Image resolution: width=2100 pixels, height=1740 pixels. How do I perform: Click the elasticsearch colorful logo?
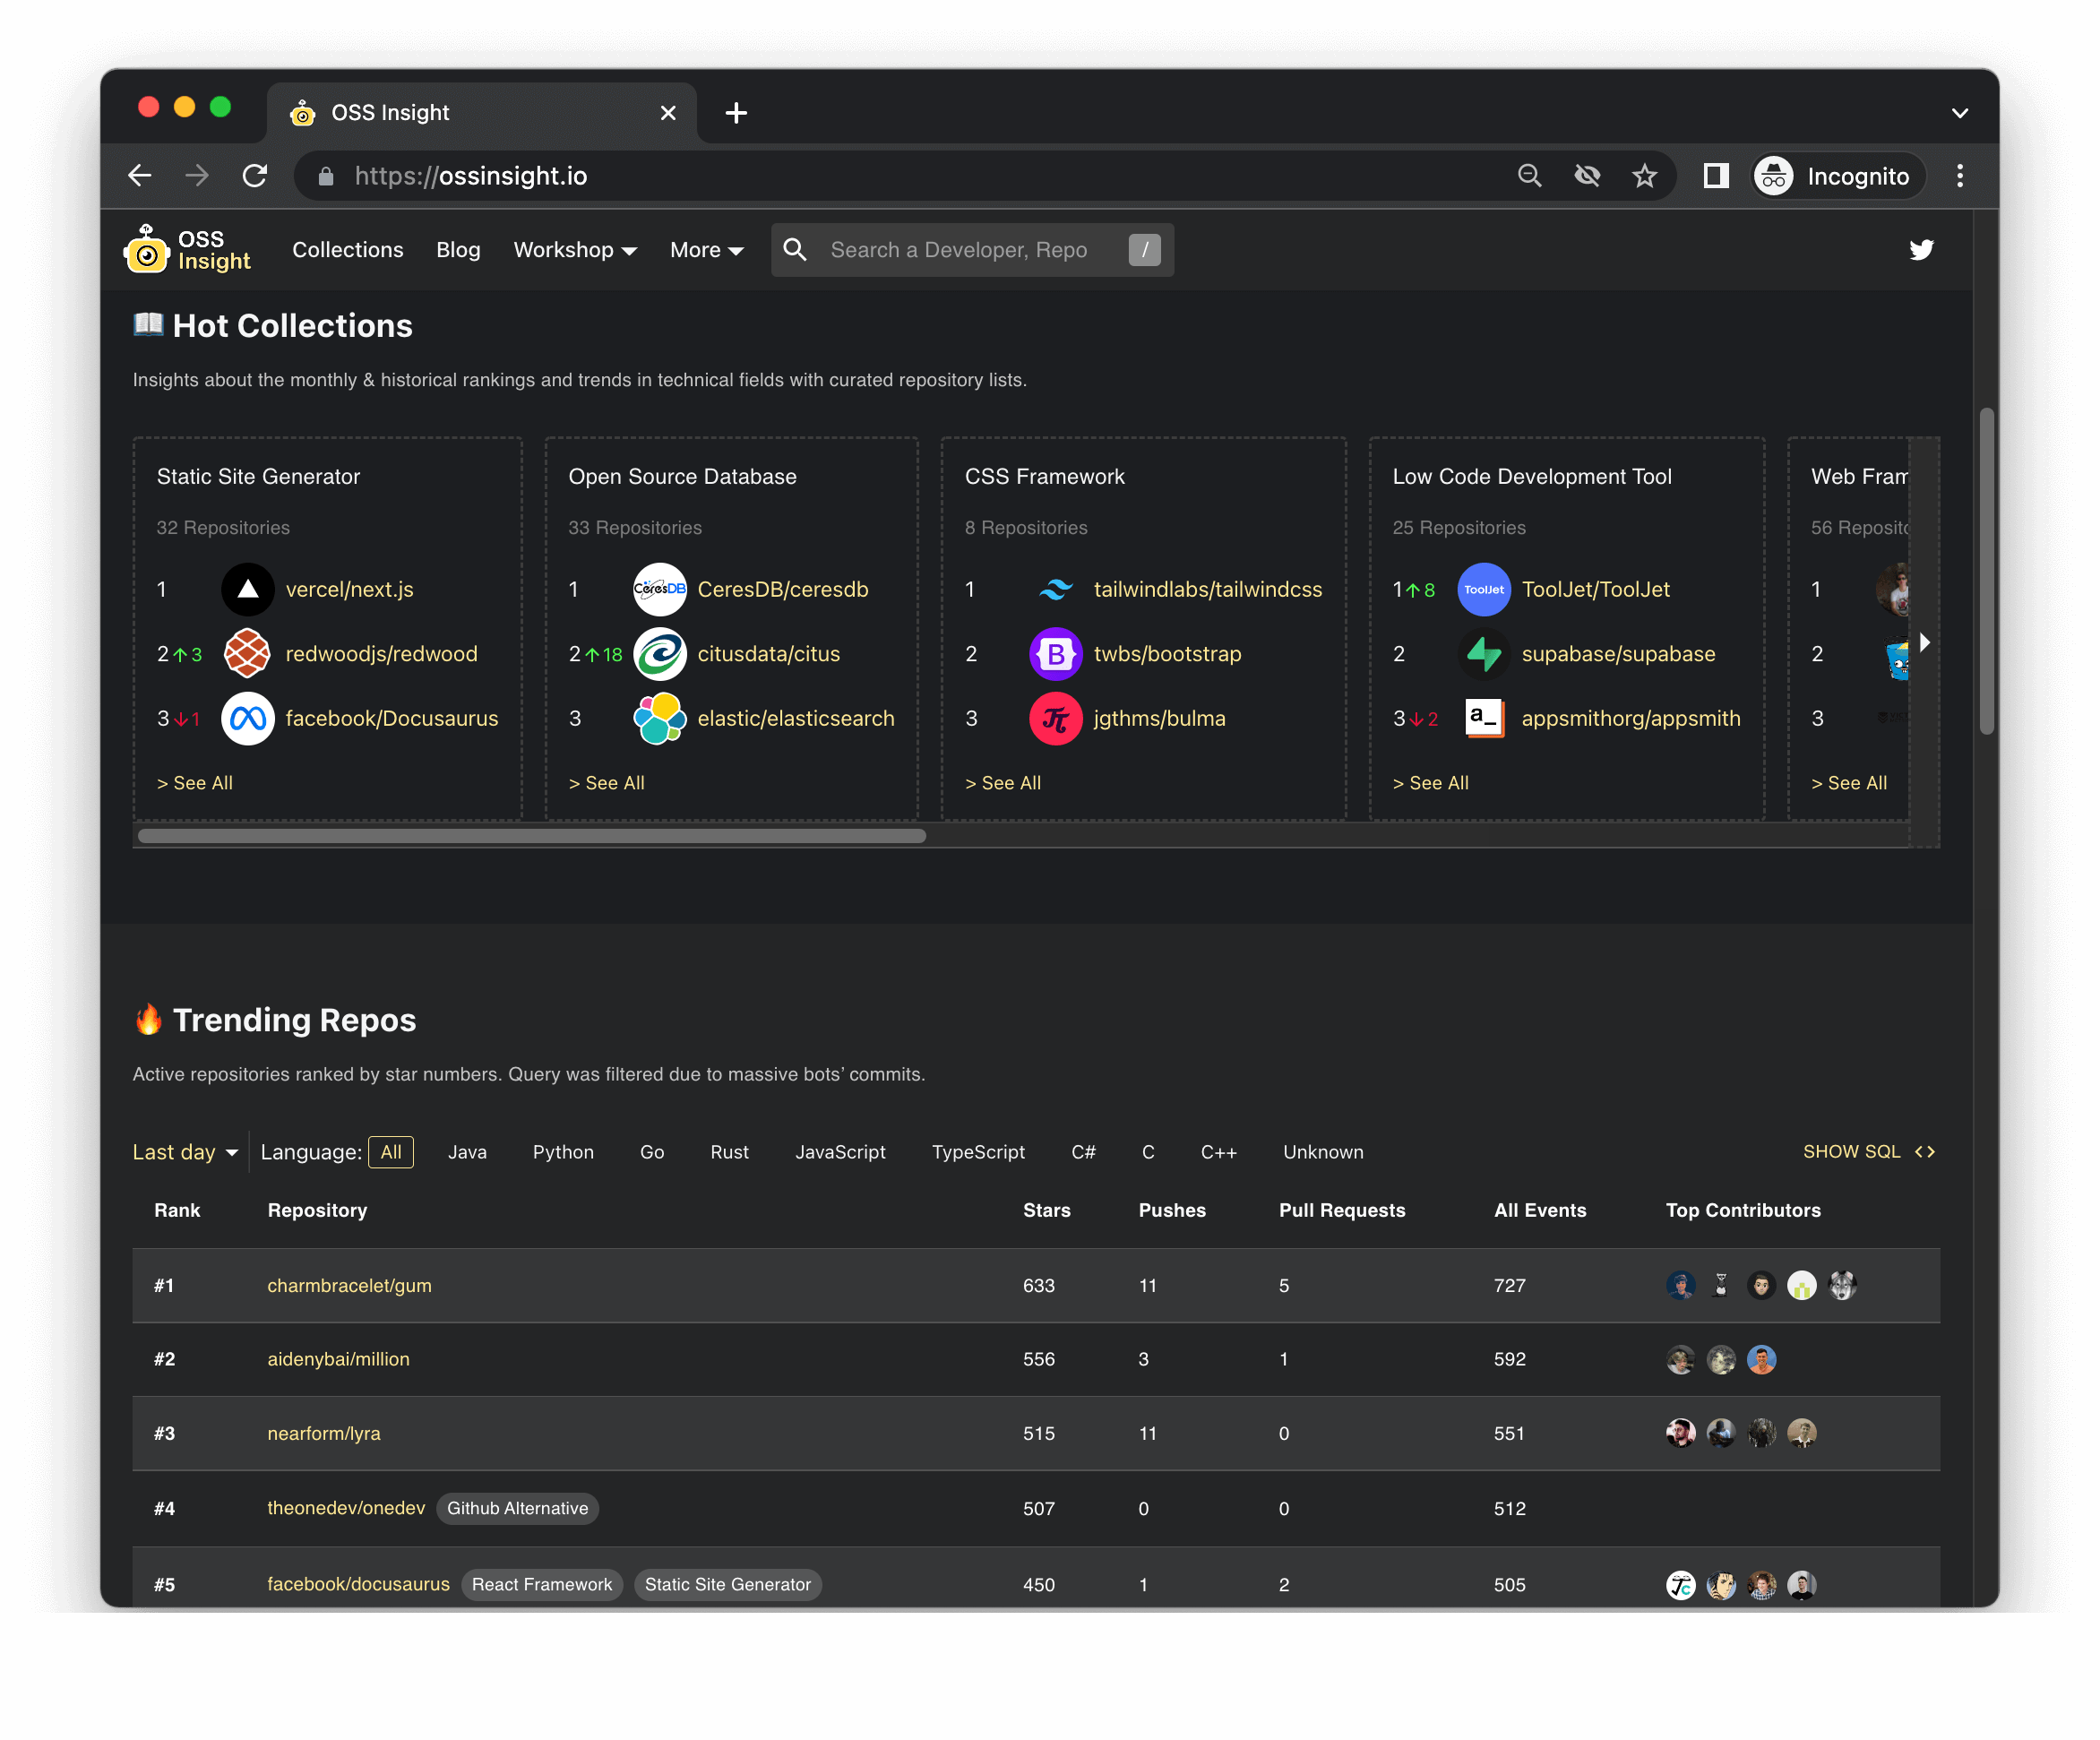pos(660,719)
